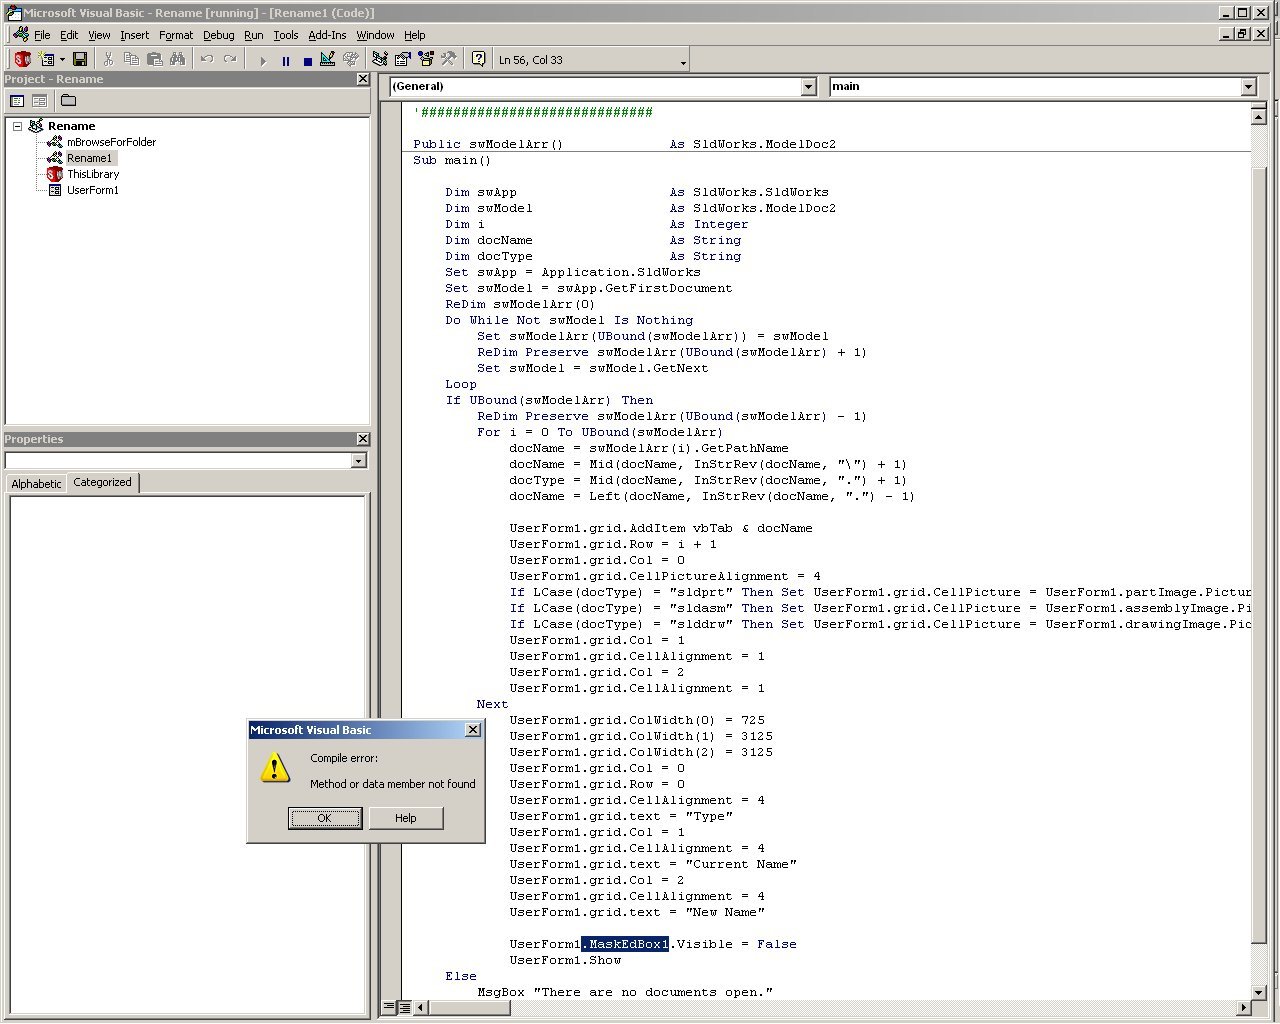The height and width of the screenshot is (1024, 1280).
Task: Click Help in the compile error dialog
Action: [406, 818]
